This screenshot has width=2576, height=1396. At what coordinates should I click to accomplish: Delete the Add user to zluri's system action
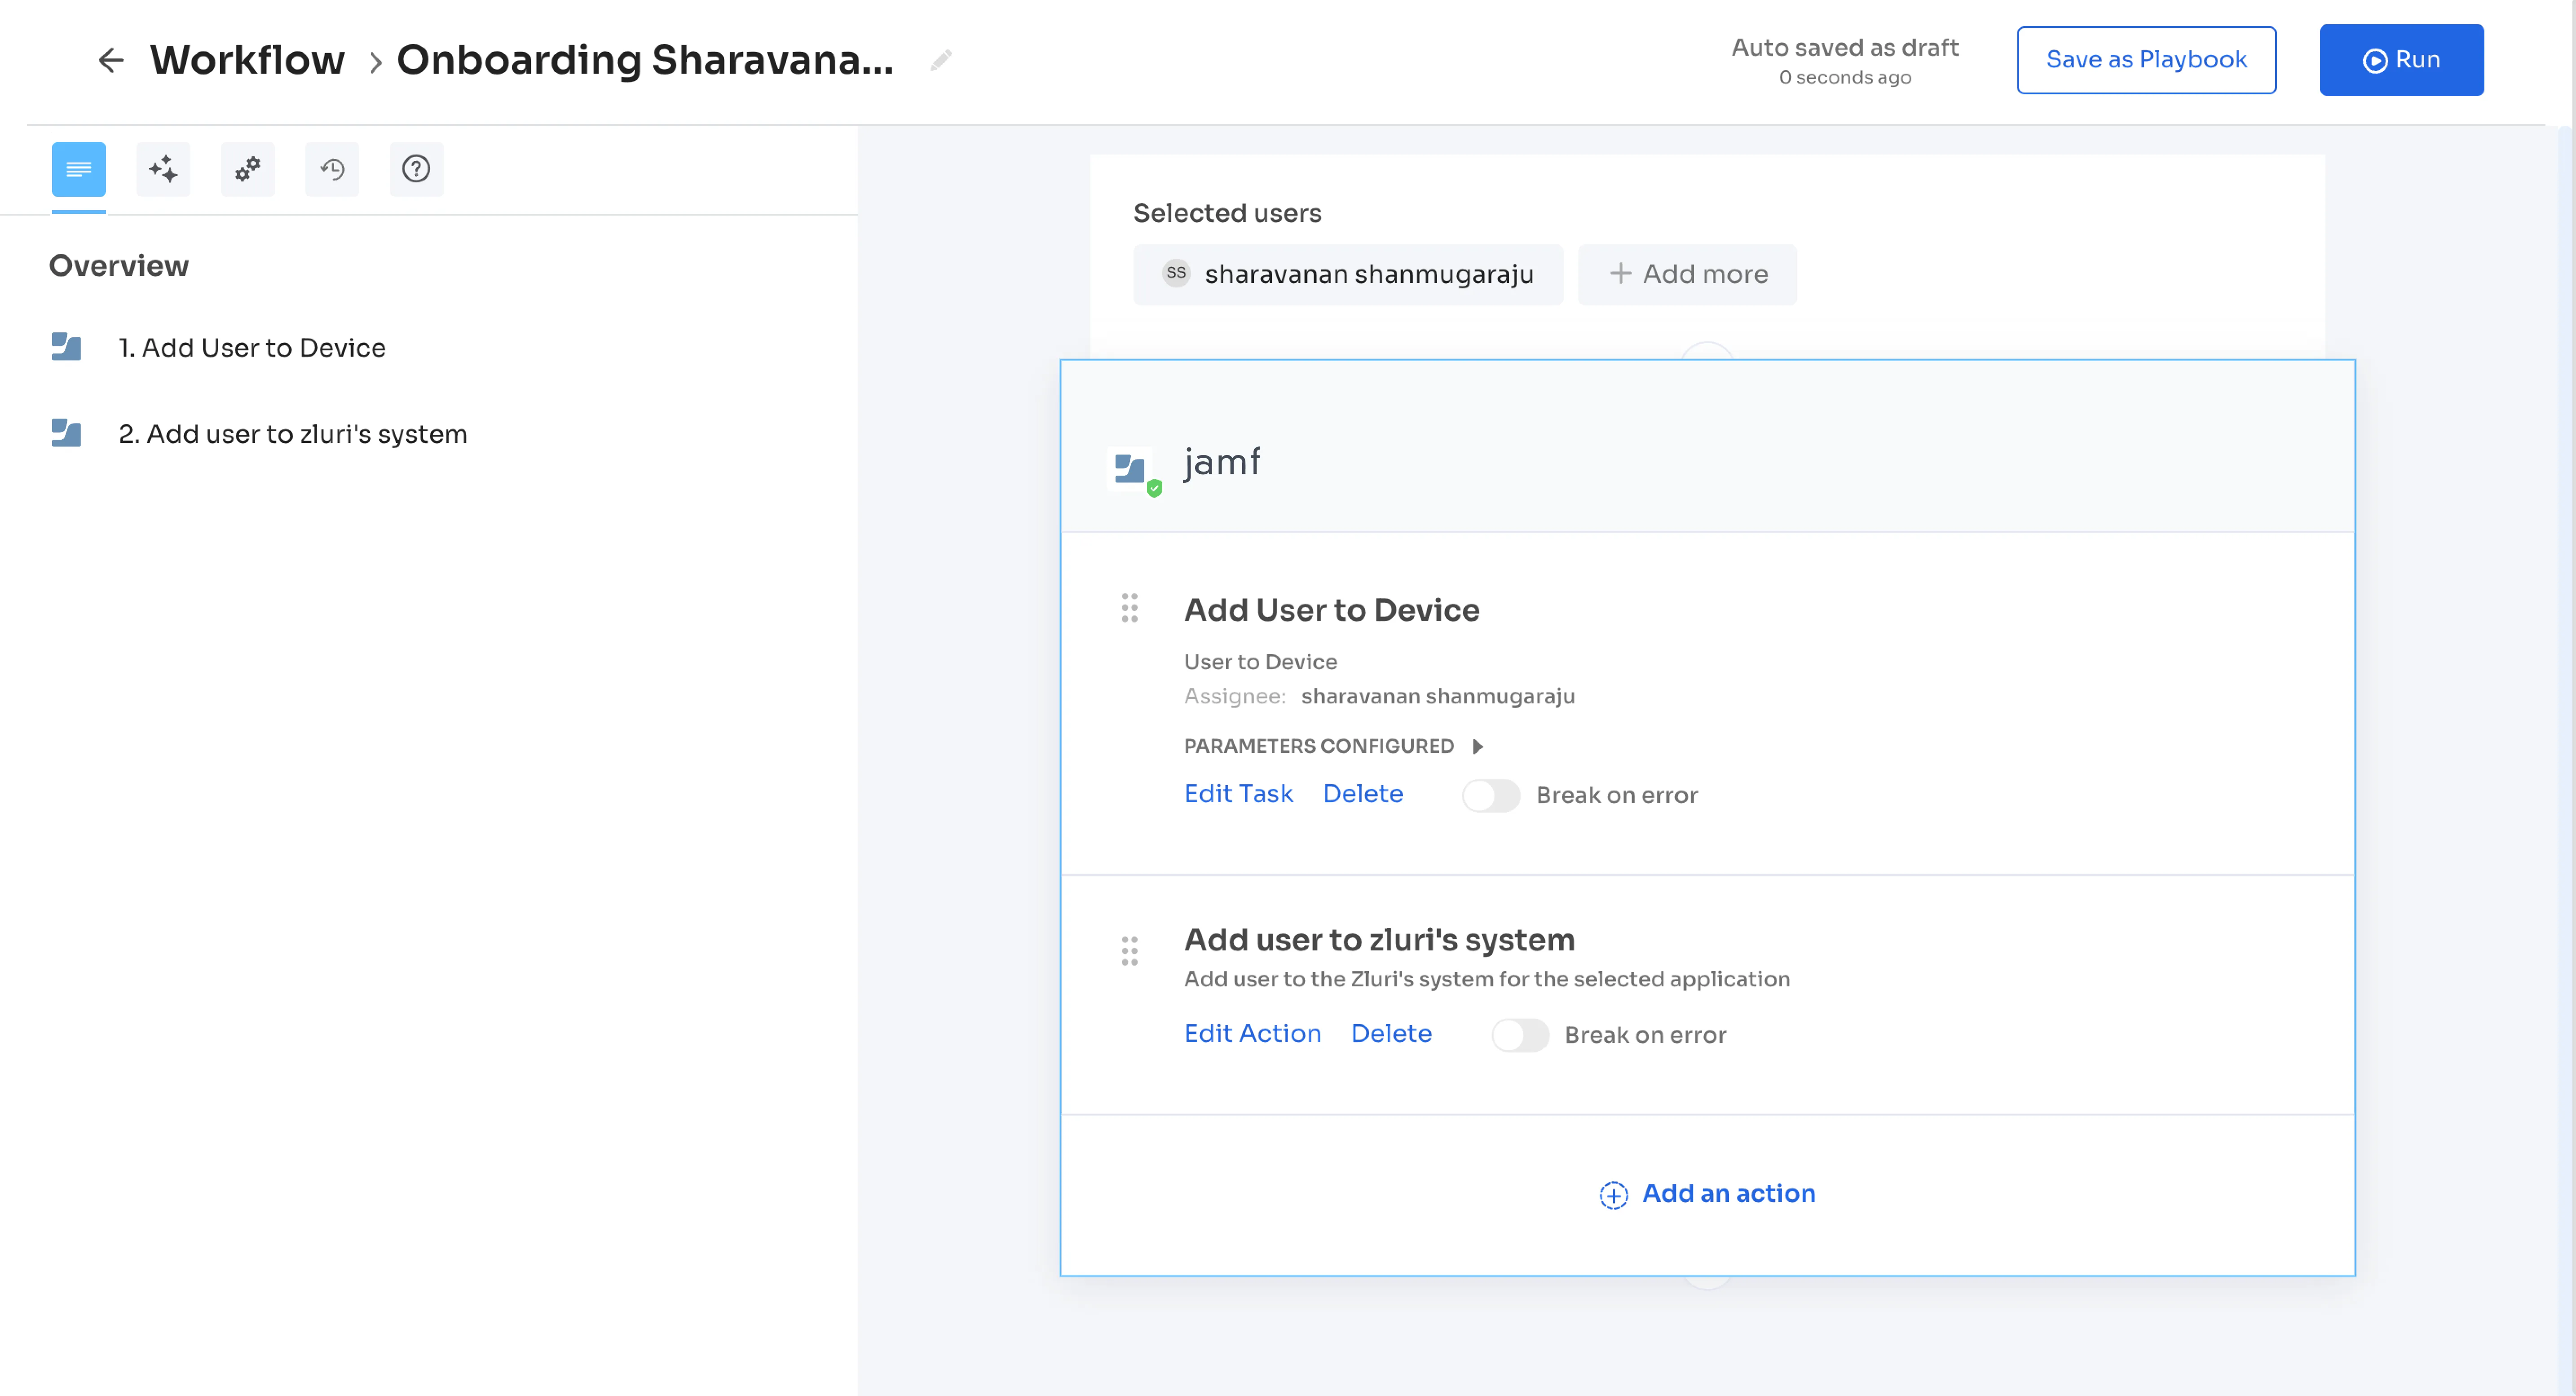[1391, 1034]
